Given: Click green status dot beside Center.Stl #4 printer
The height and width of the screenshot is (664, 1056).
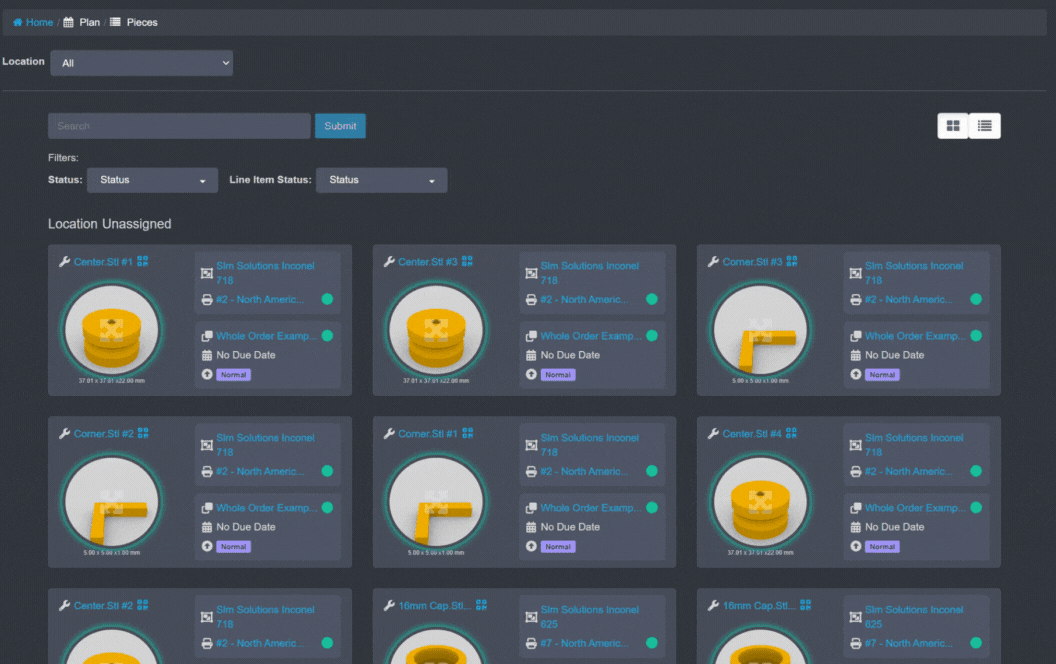Looking at the screenshot, I should click(x=976, y=471).
